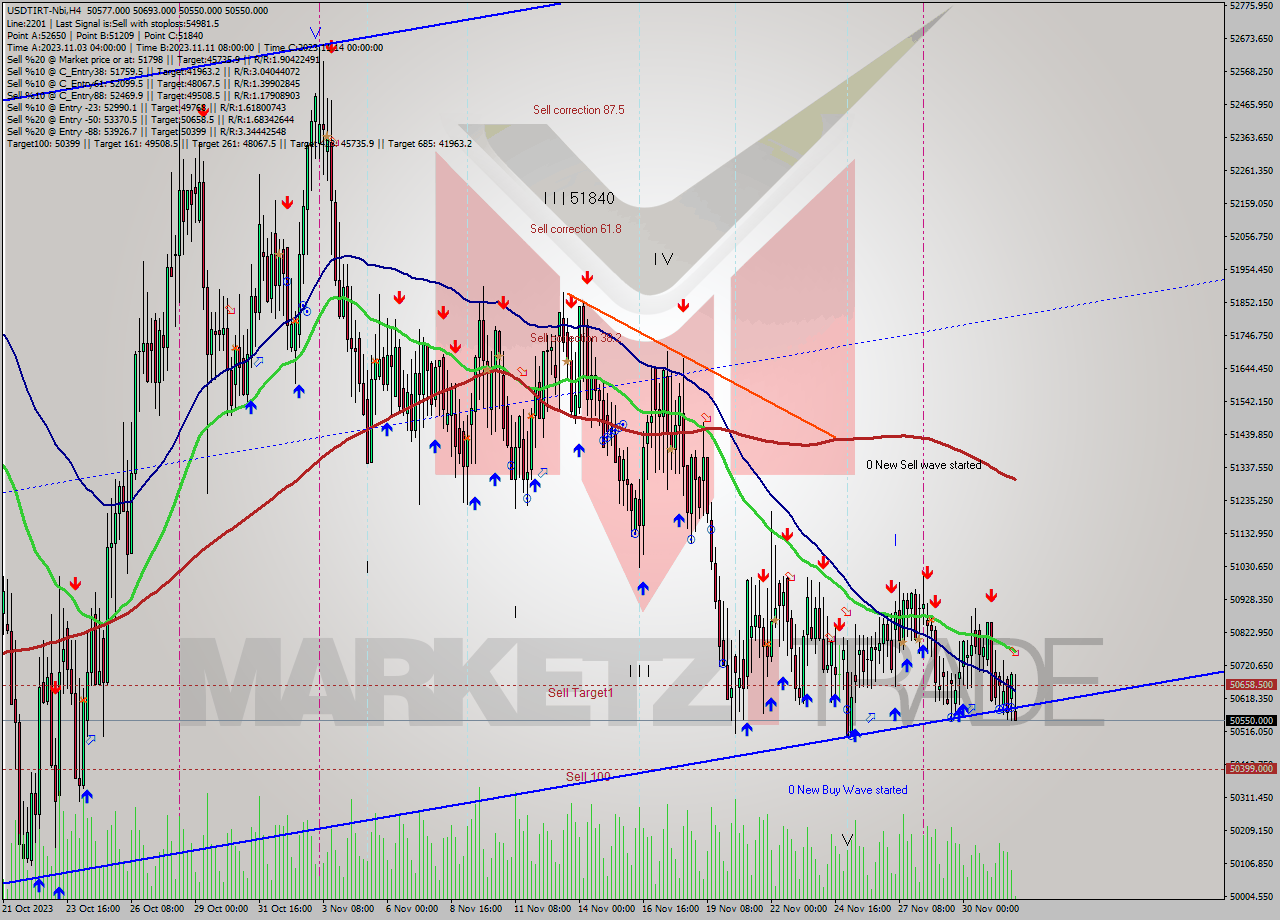1280x920 pixels.
Task: Click the 52568.250 price axis value
Action: 1251,72
